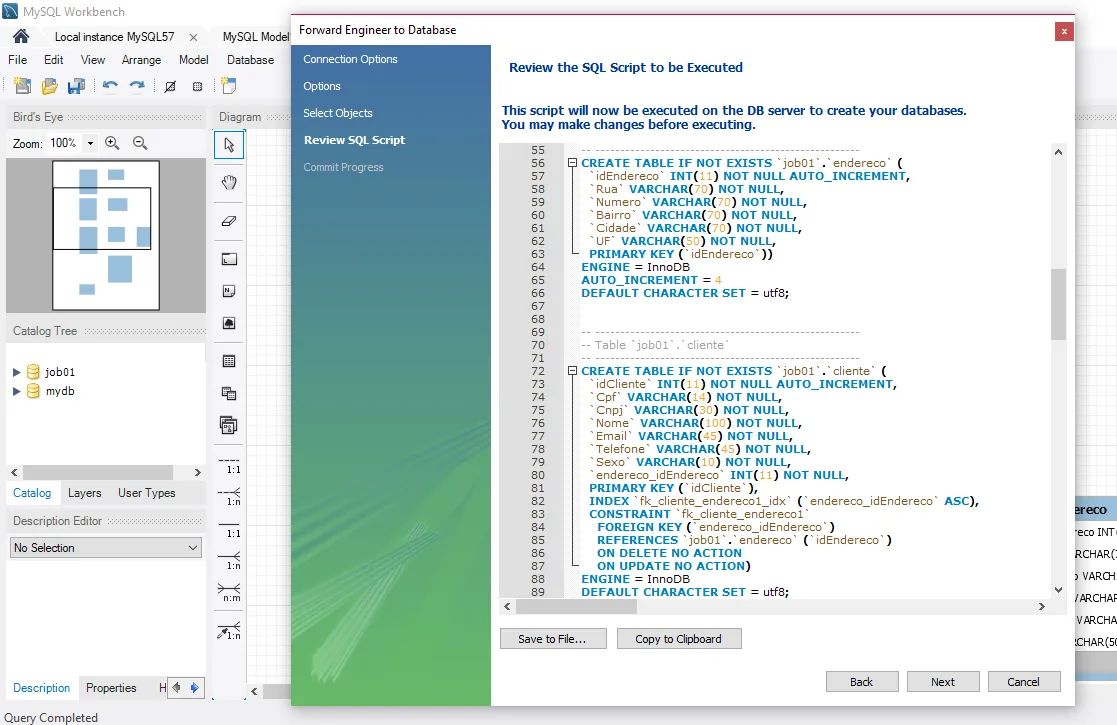Open the Model menu
1117x725 pixels.
(x=194, y=60)
